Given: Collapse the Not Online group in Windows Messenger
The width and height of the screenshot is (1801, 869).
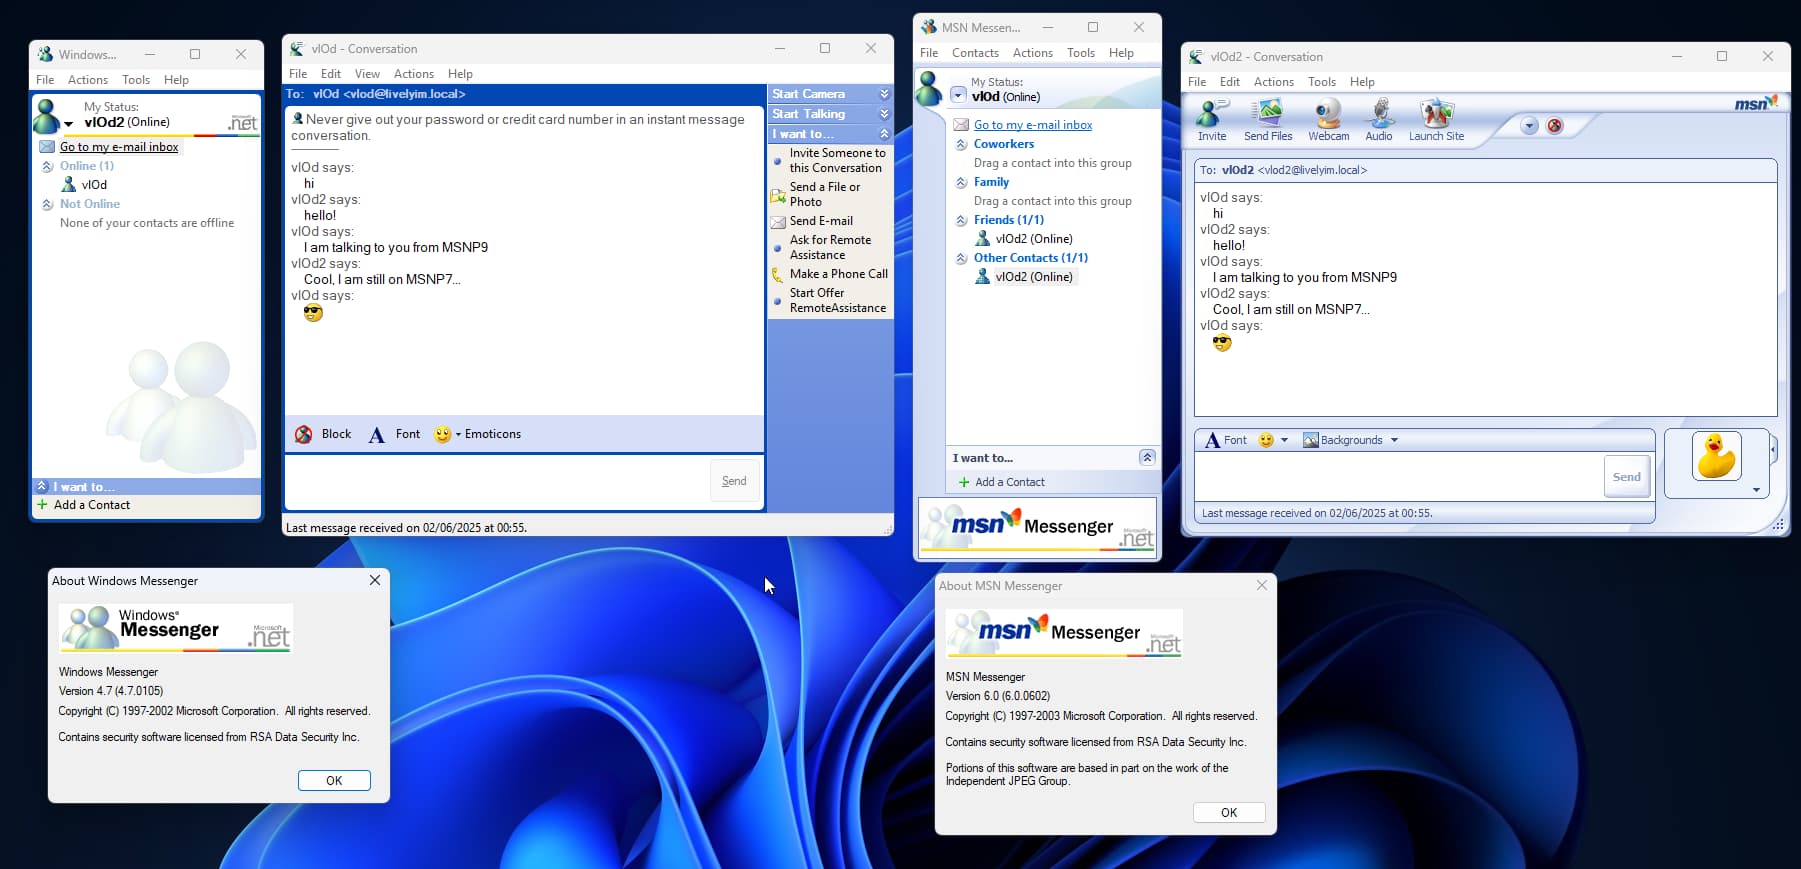Looking at the screenshot, I should click(47, 205).
